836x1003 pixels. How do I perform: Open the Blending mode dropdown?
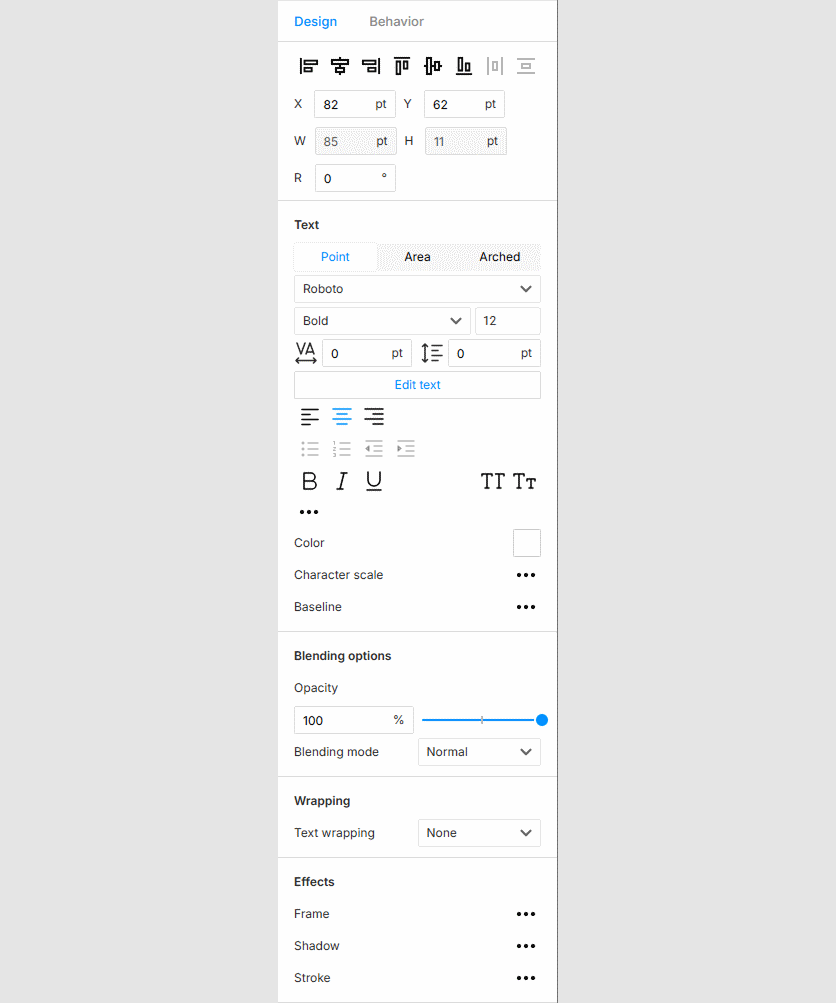pyautogui.click(x=479, y=751)
